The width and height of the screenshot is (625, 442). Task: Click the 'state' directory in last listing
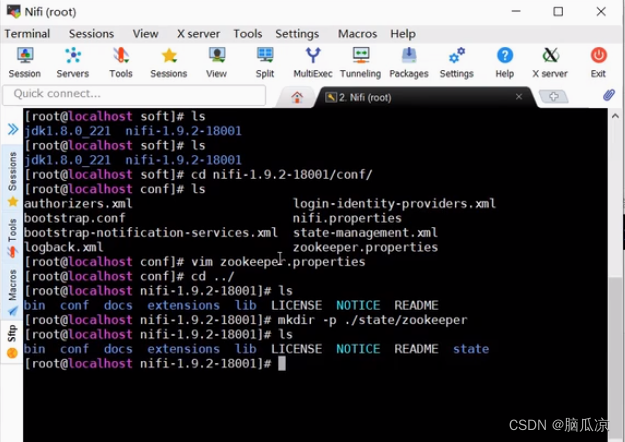(x=471, y=349)
